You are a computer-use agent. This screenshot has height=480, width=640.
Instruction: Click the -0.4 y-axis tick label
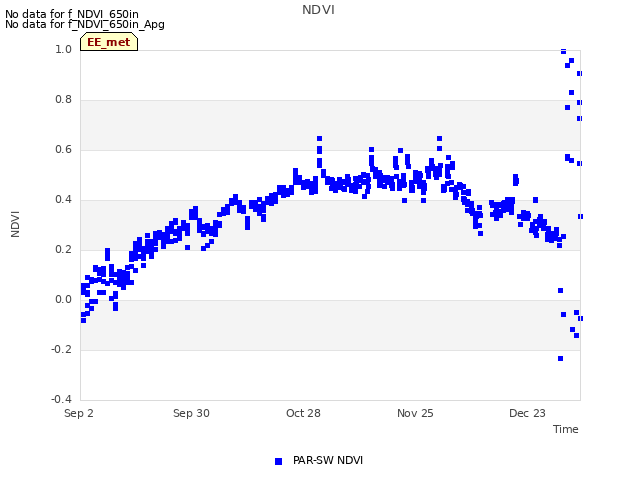[x=61, y=399]
